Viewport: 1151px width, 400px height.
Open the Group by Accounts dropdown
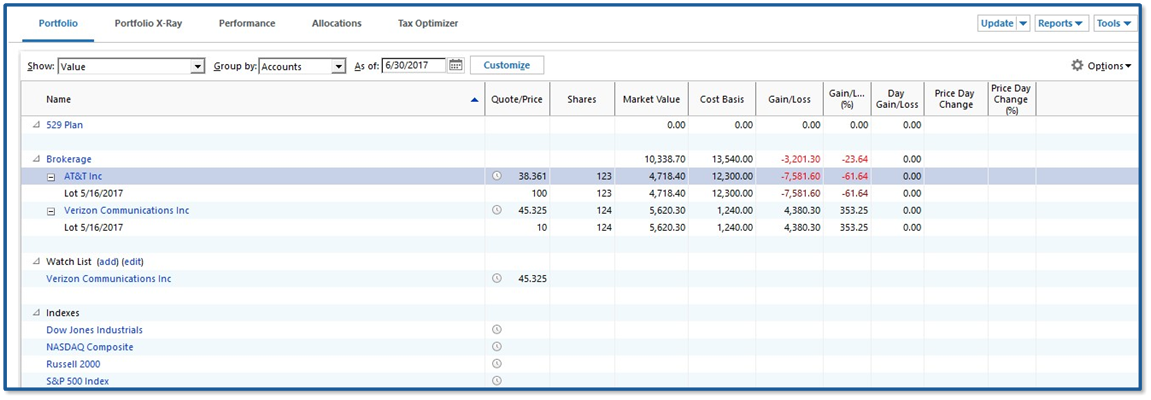pos(339,67)
